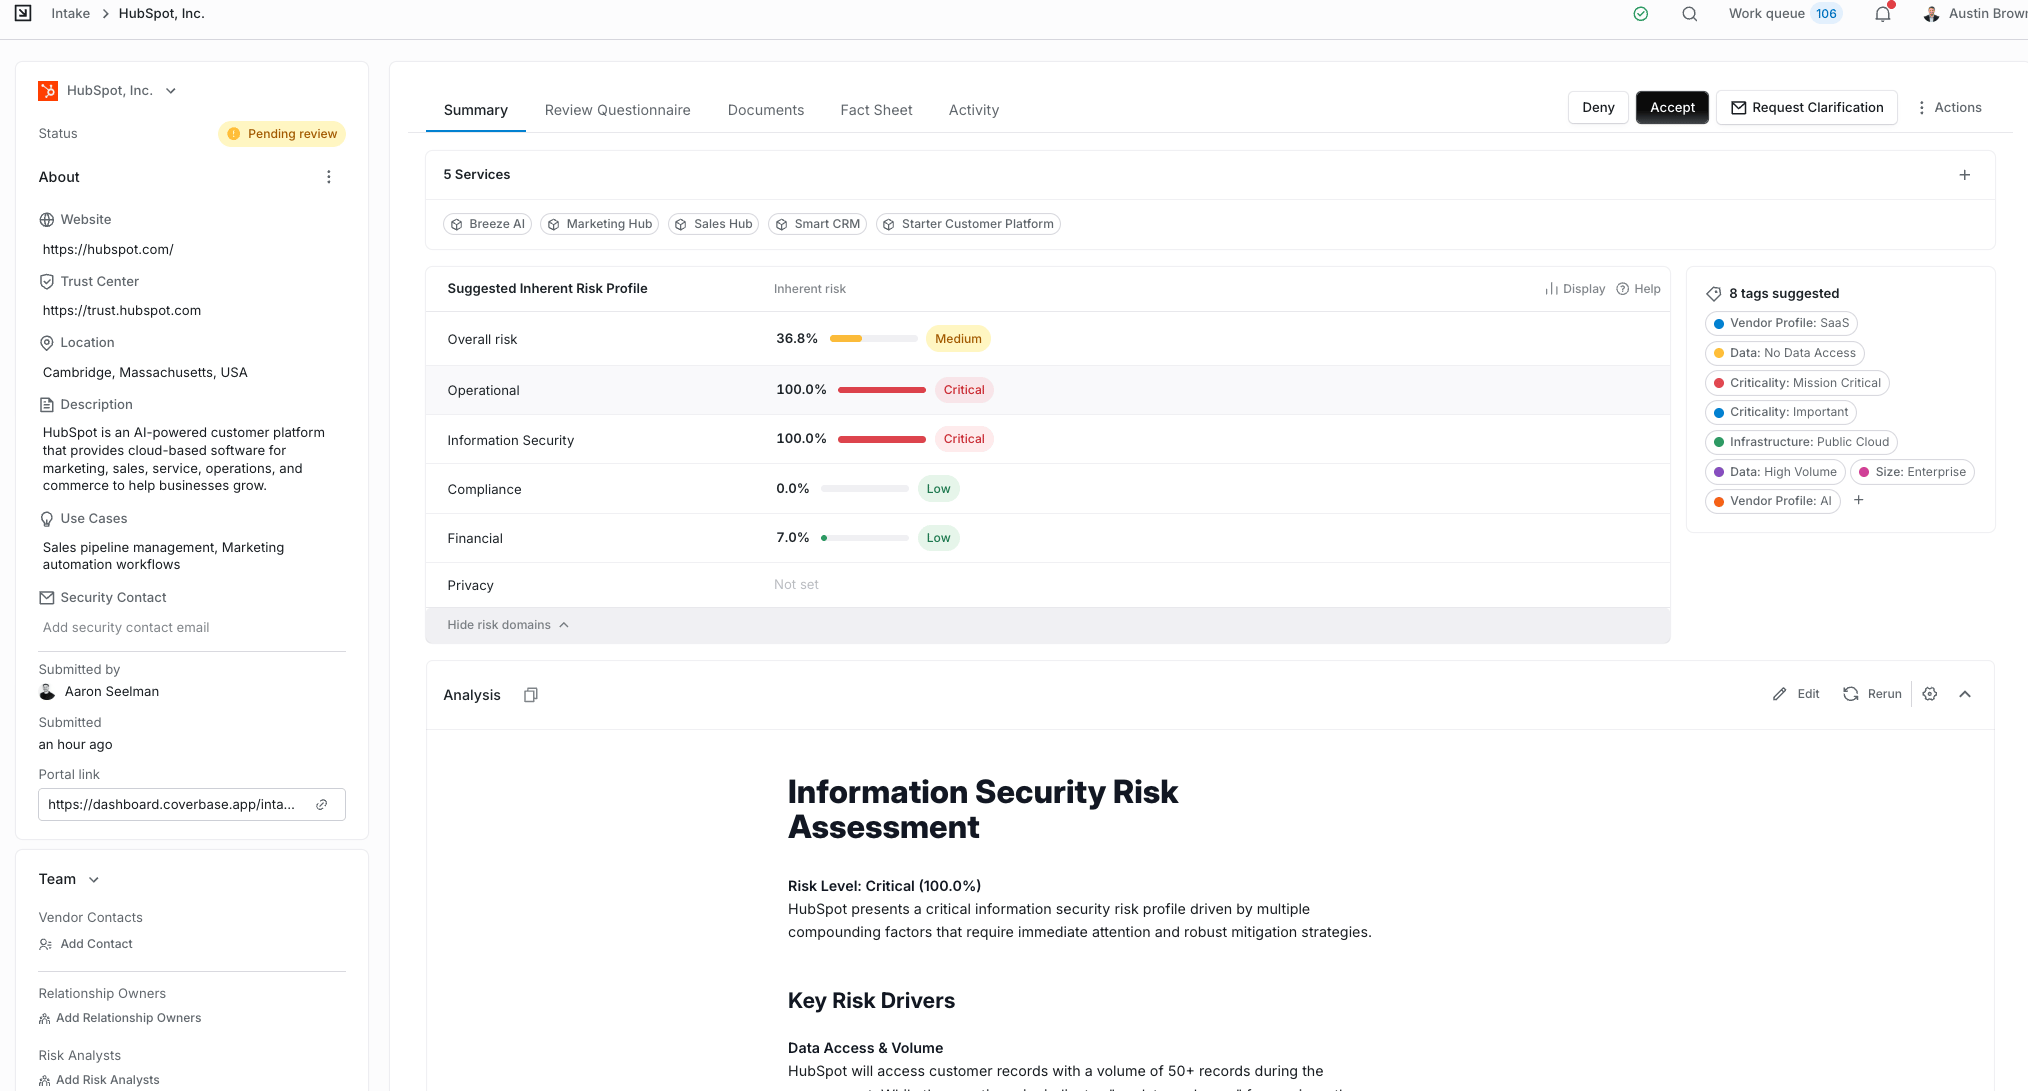The height and width of the screenshot is (1091, 2028).
Task: Click the Website globe icon
Action: (47, 220)
